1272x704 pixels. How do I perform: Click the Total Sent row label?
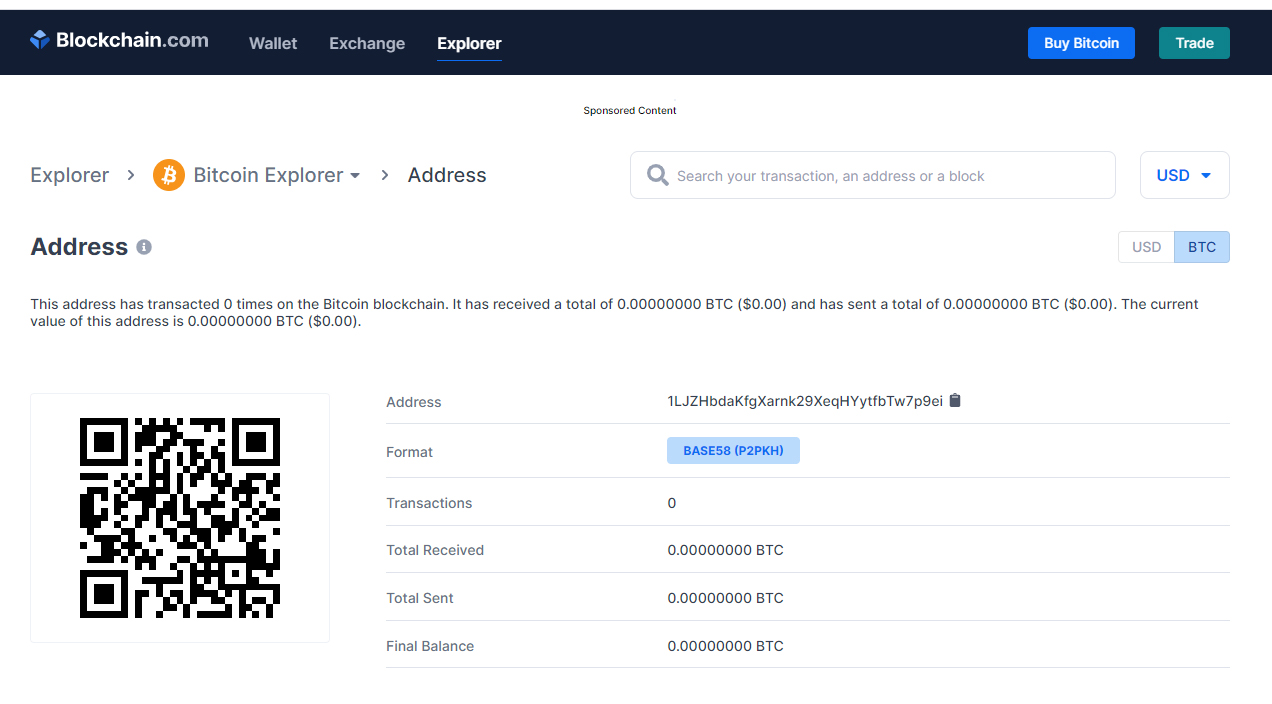coord(420,598)
